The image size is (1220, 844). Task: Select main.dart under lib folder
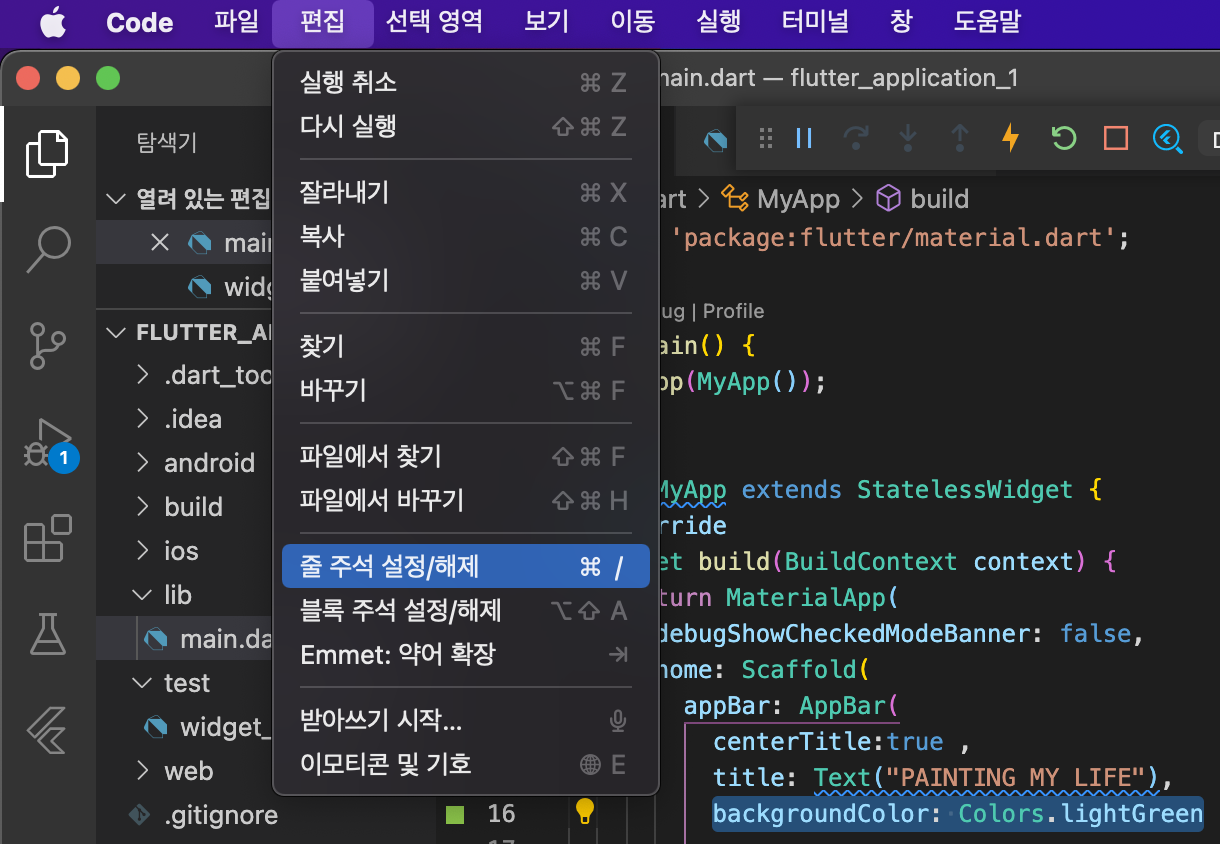[185, 639]
